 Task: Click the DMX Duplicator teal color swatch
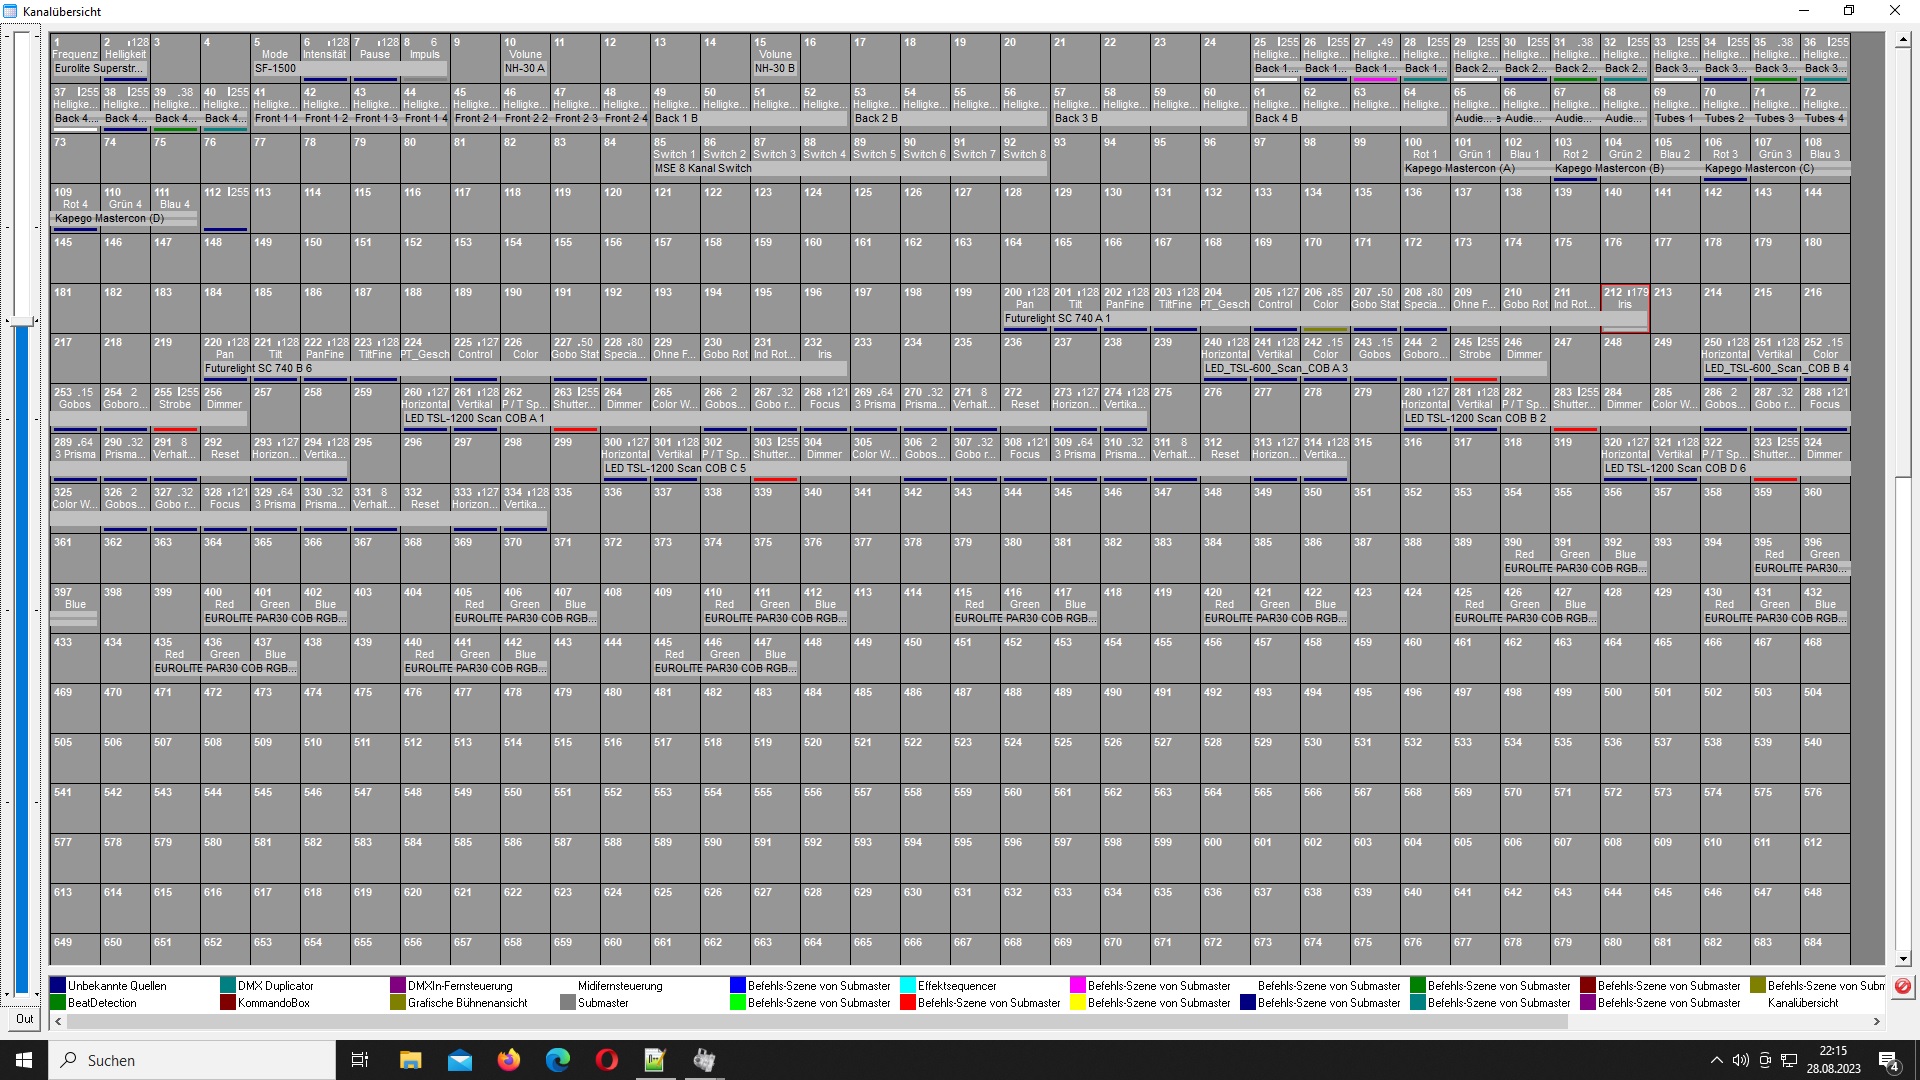coord(228,986)
